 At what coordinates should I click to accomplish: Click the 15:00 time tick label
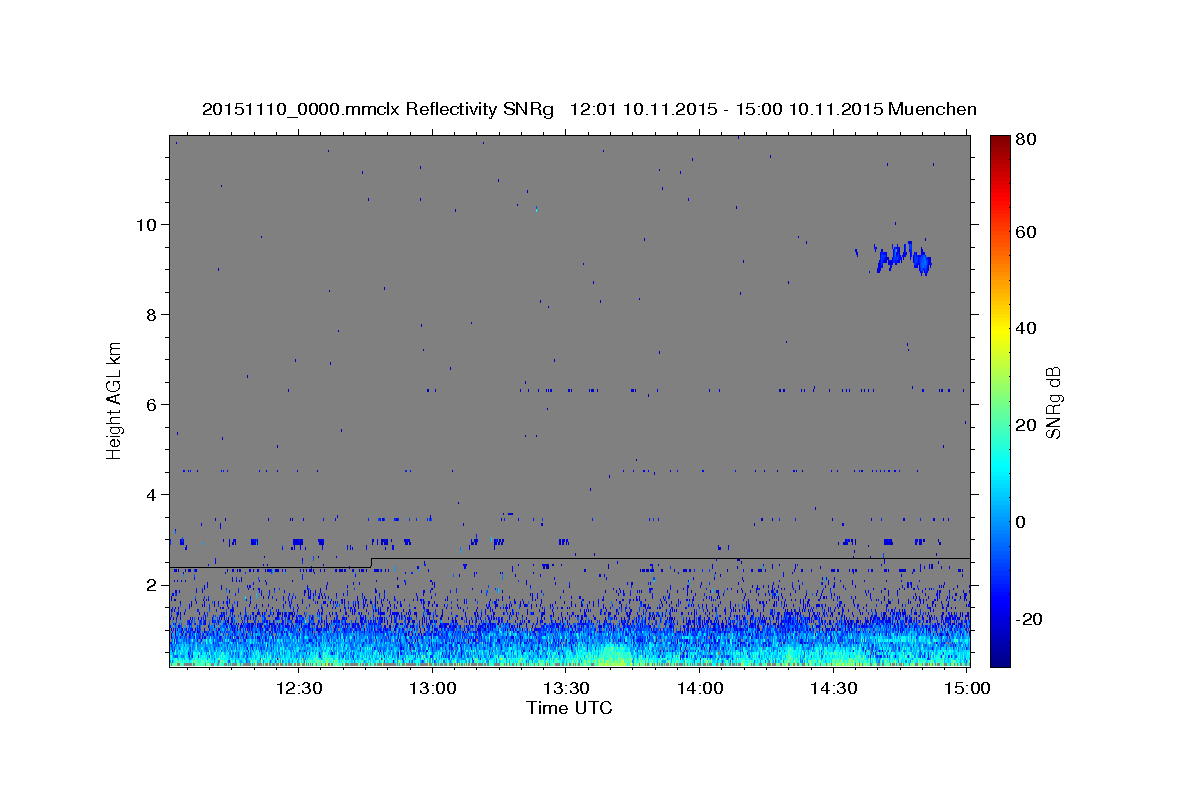[x=967, y=689]
